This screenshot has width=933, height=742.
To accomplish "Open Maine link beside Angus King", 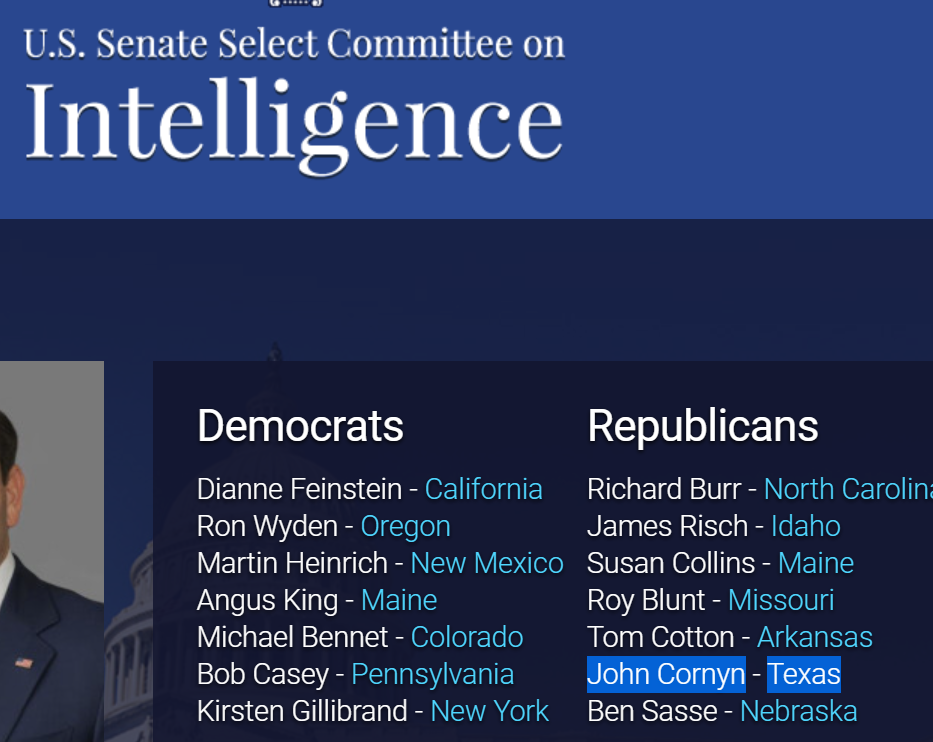I will 399,600.
